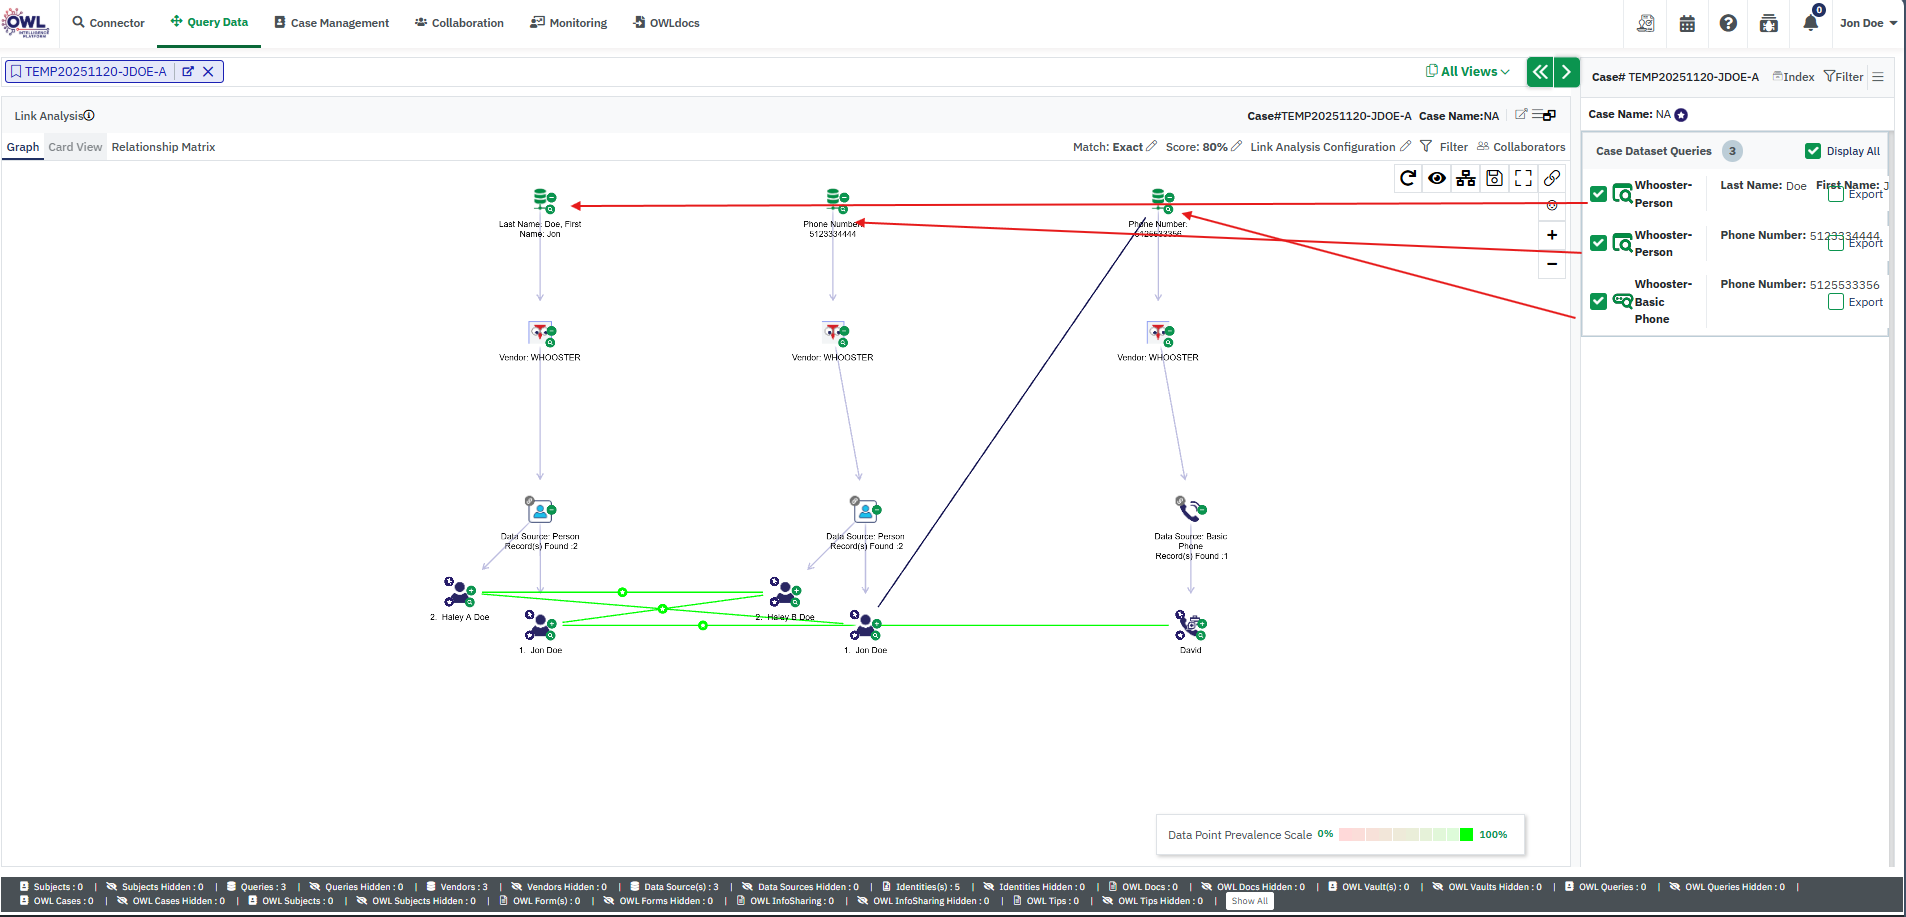Viewport: 1906px width, 917px height.
Task: Click the Data Point Prevalence color scale
Action: click(1405, 835)
